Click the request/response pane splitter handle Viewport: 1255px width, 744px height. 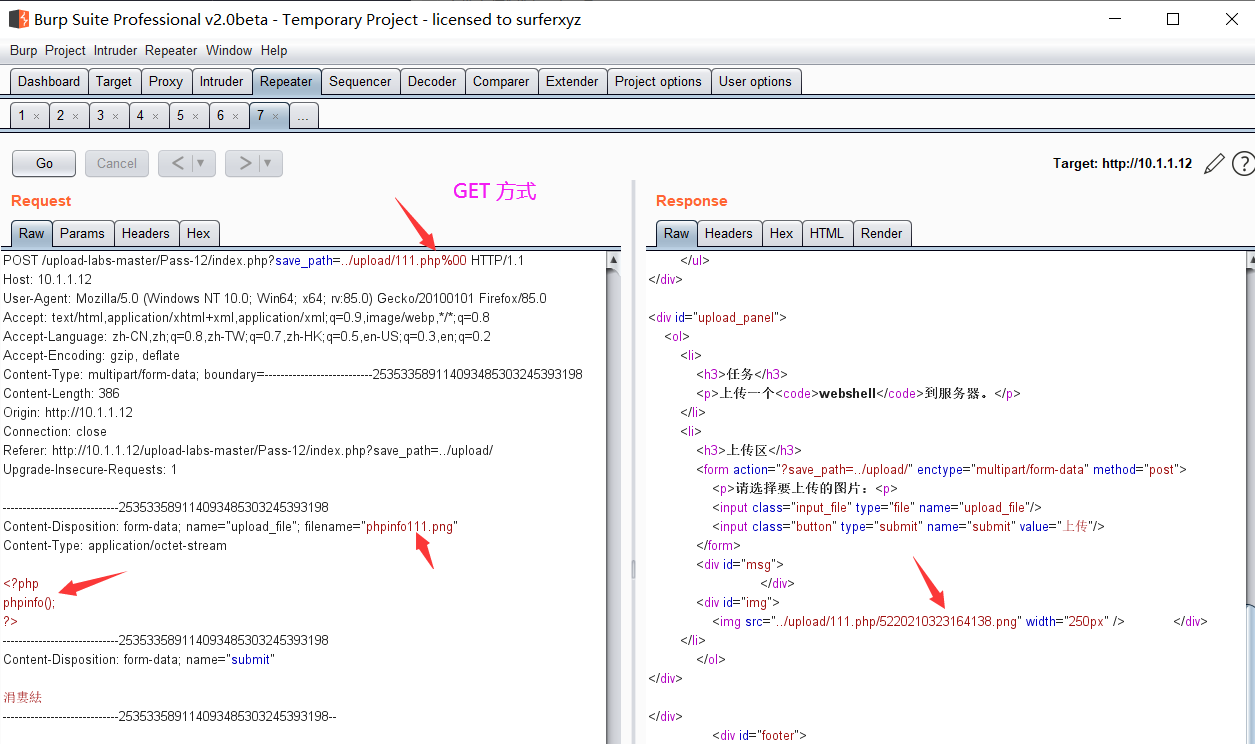tap(632, 569)
